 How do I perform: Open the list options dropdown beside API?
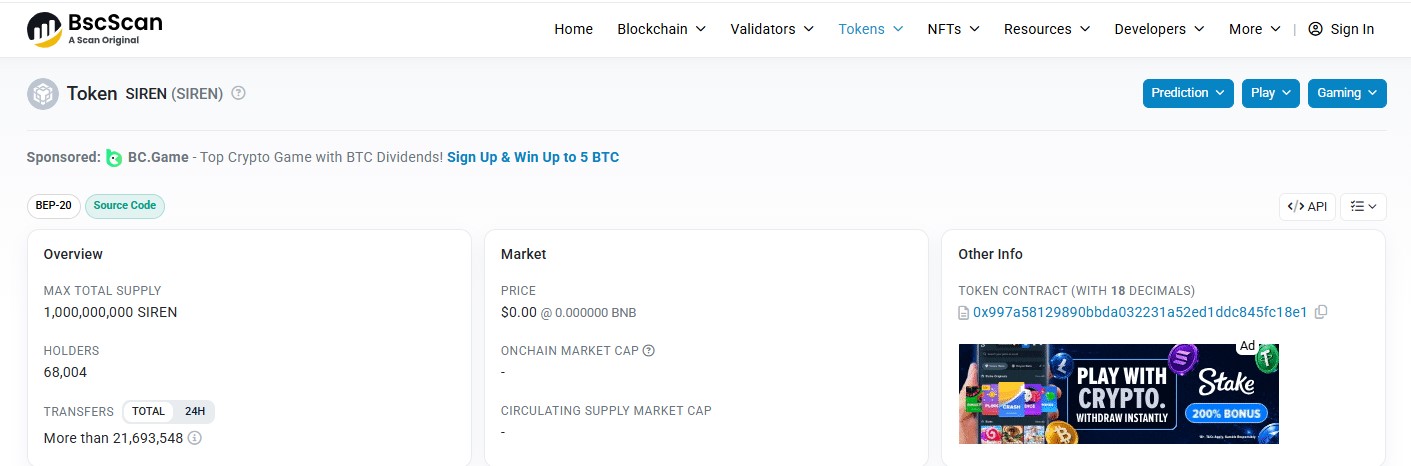pos(1363,207)
